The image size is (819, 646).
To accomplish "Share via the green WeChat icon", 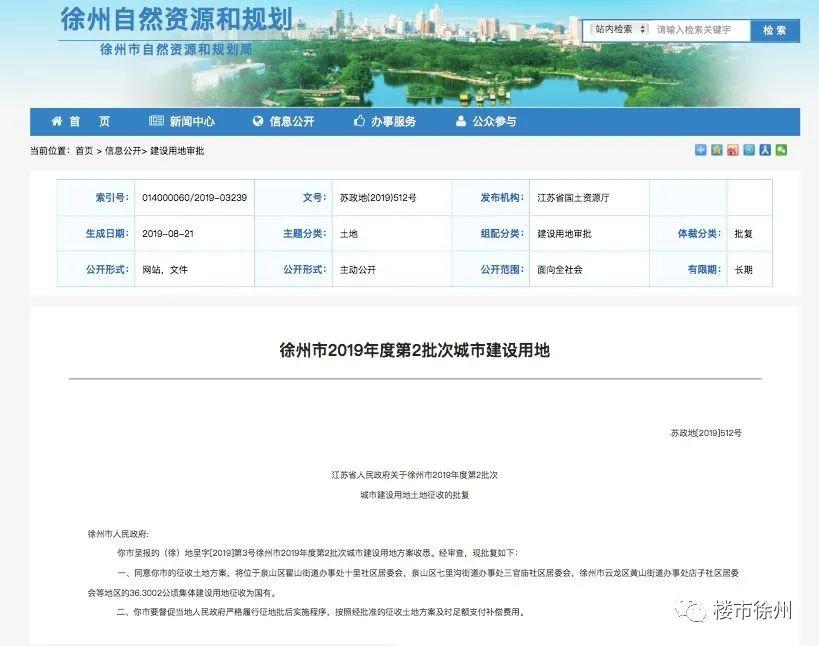I will coord(781,150).
